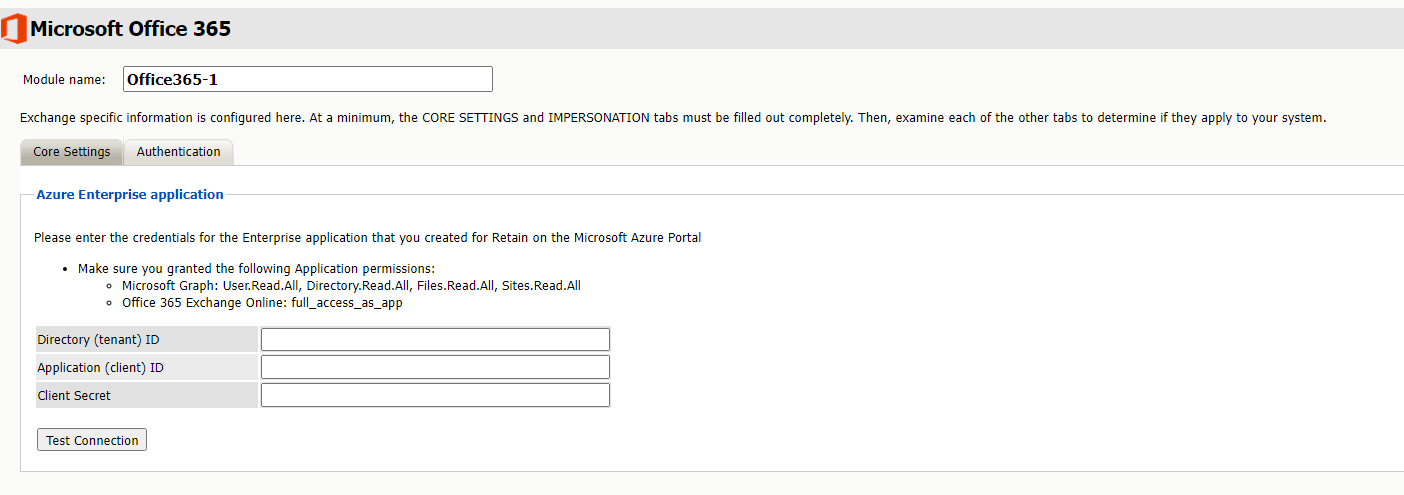This screenshot has height=495, width=1404.
Task: Click the Exchange specific information description text
Action: pos(672,118)
